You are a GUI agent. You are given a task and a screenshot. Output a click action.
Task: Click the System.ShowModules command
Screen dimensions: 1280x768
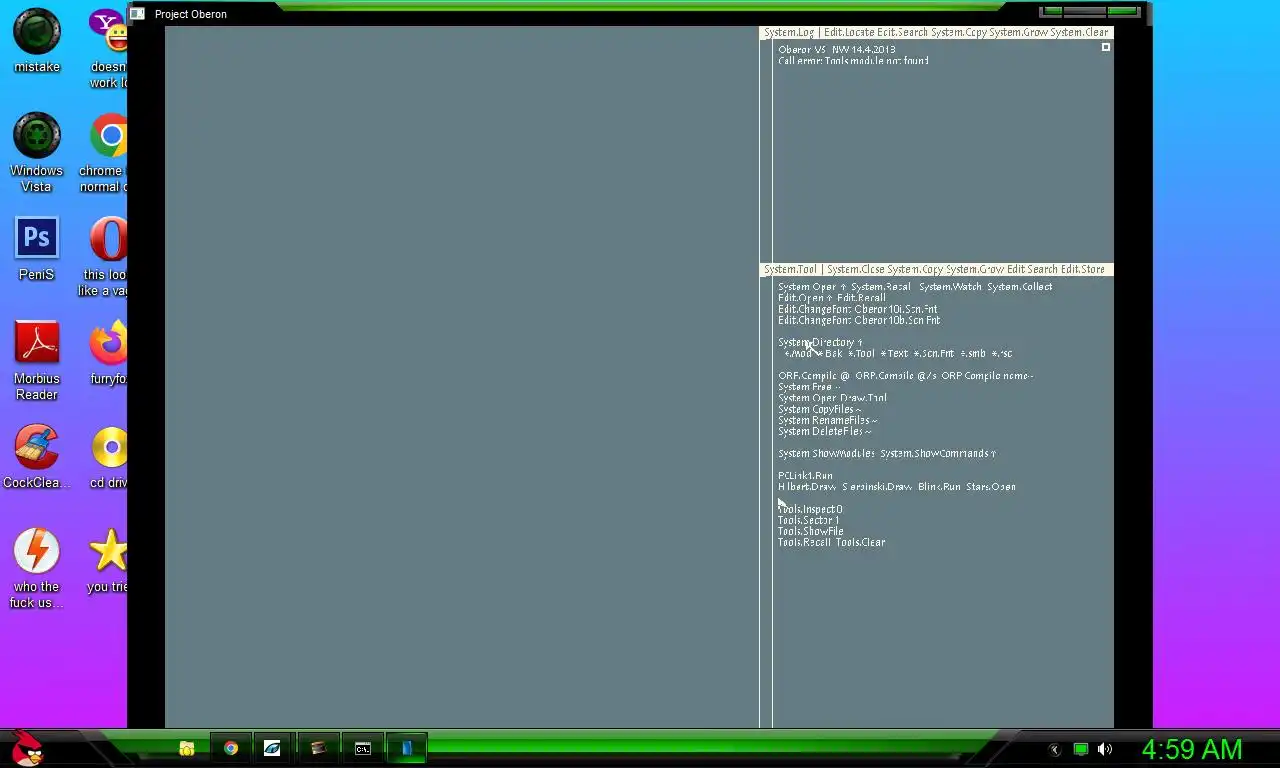tap(826, 454)
